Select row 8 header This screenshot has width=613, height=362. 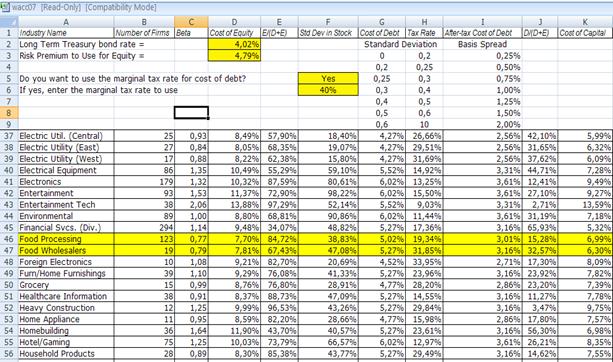(x=9, y=113)
